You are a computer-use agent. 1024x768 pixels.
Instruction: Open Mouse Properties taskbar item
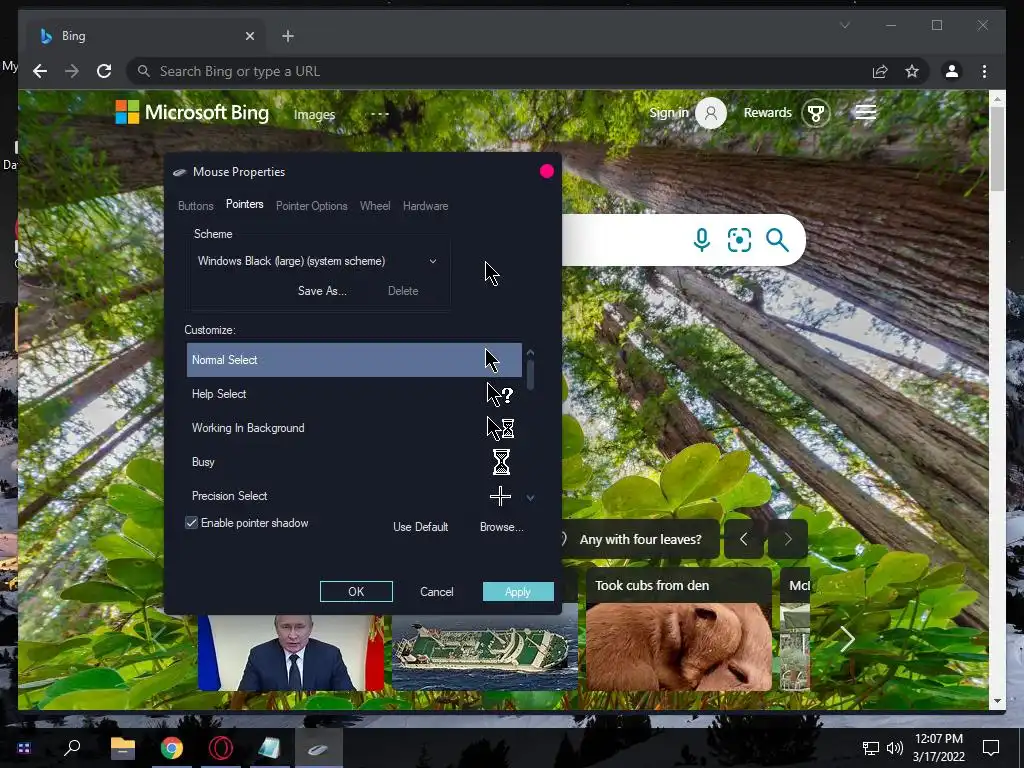(x=318, y=748)
